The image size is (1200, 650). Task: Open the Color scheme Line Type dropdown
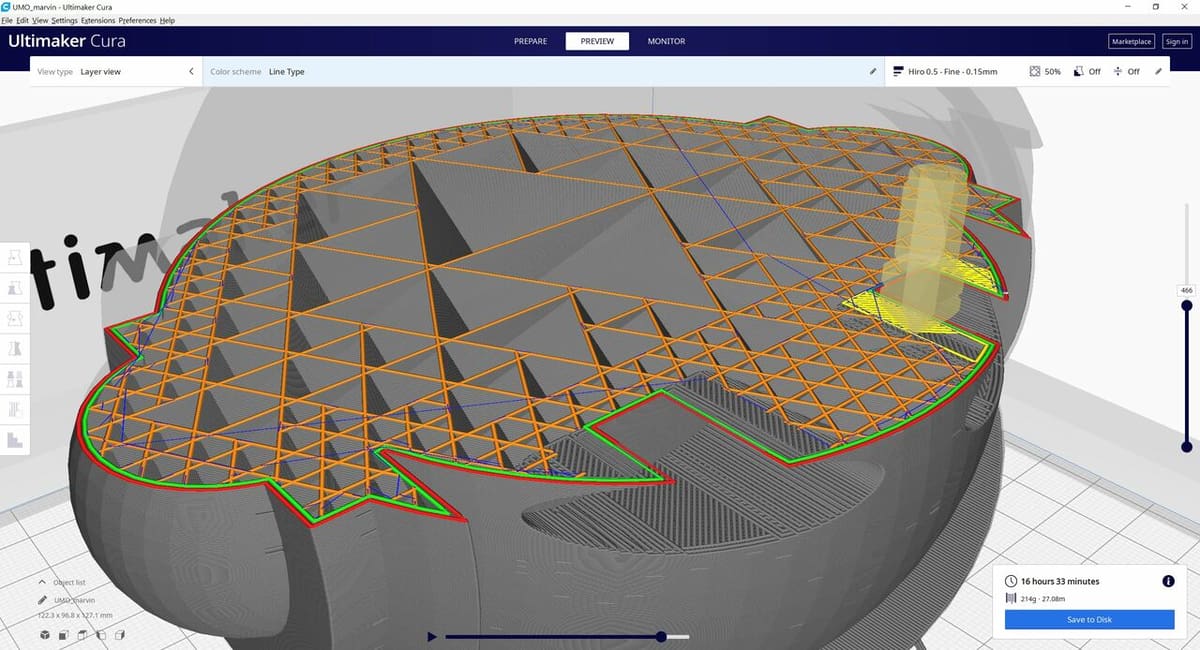pos(543,72)
